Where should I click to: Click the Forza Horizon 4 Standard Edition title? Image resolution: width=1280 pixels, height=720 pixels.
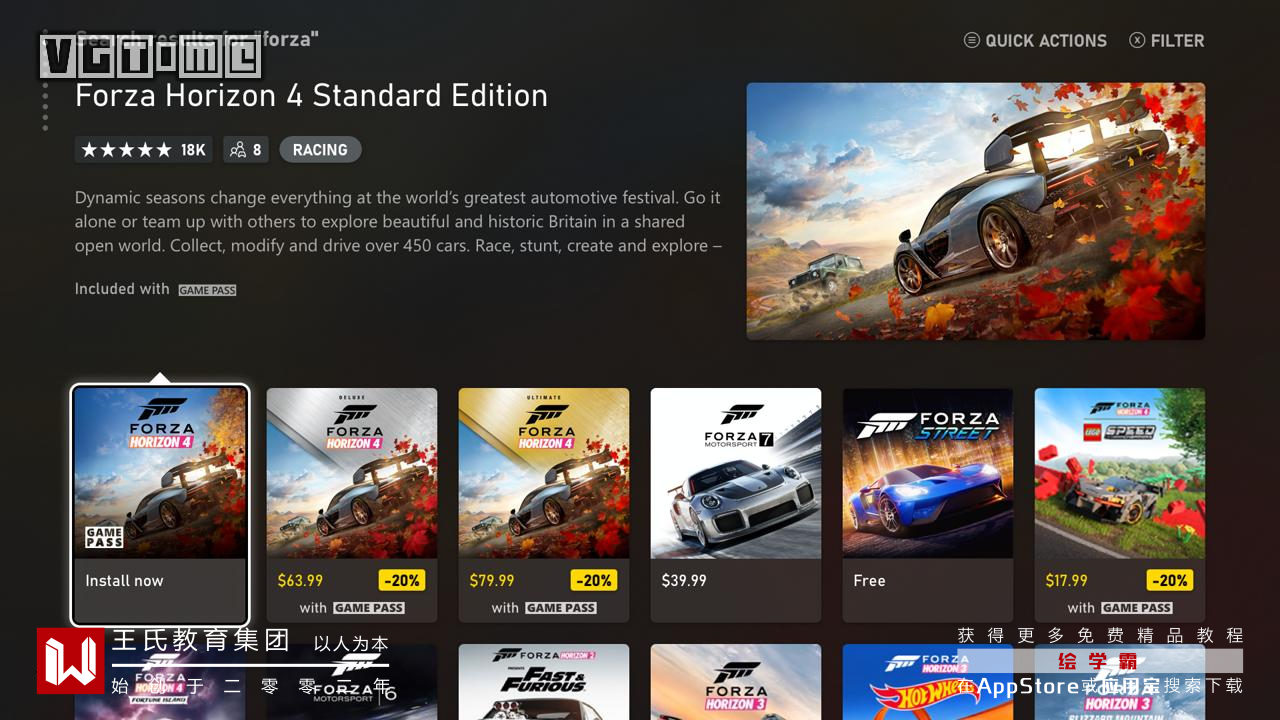coord(311,96)
